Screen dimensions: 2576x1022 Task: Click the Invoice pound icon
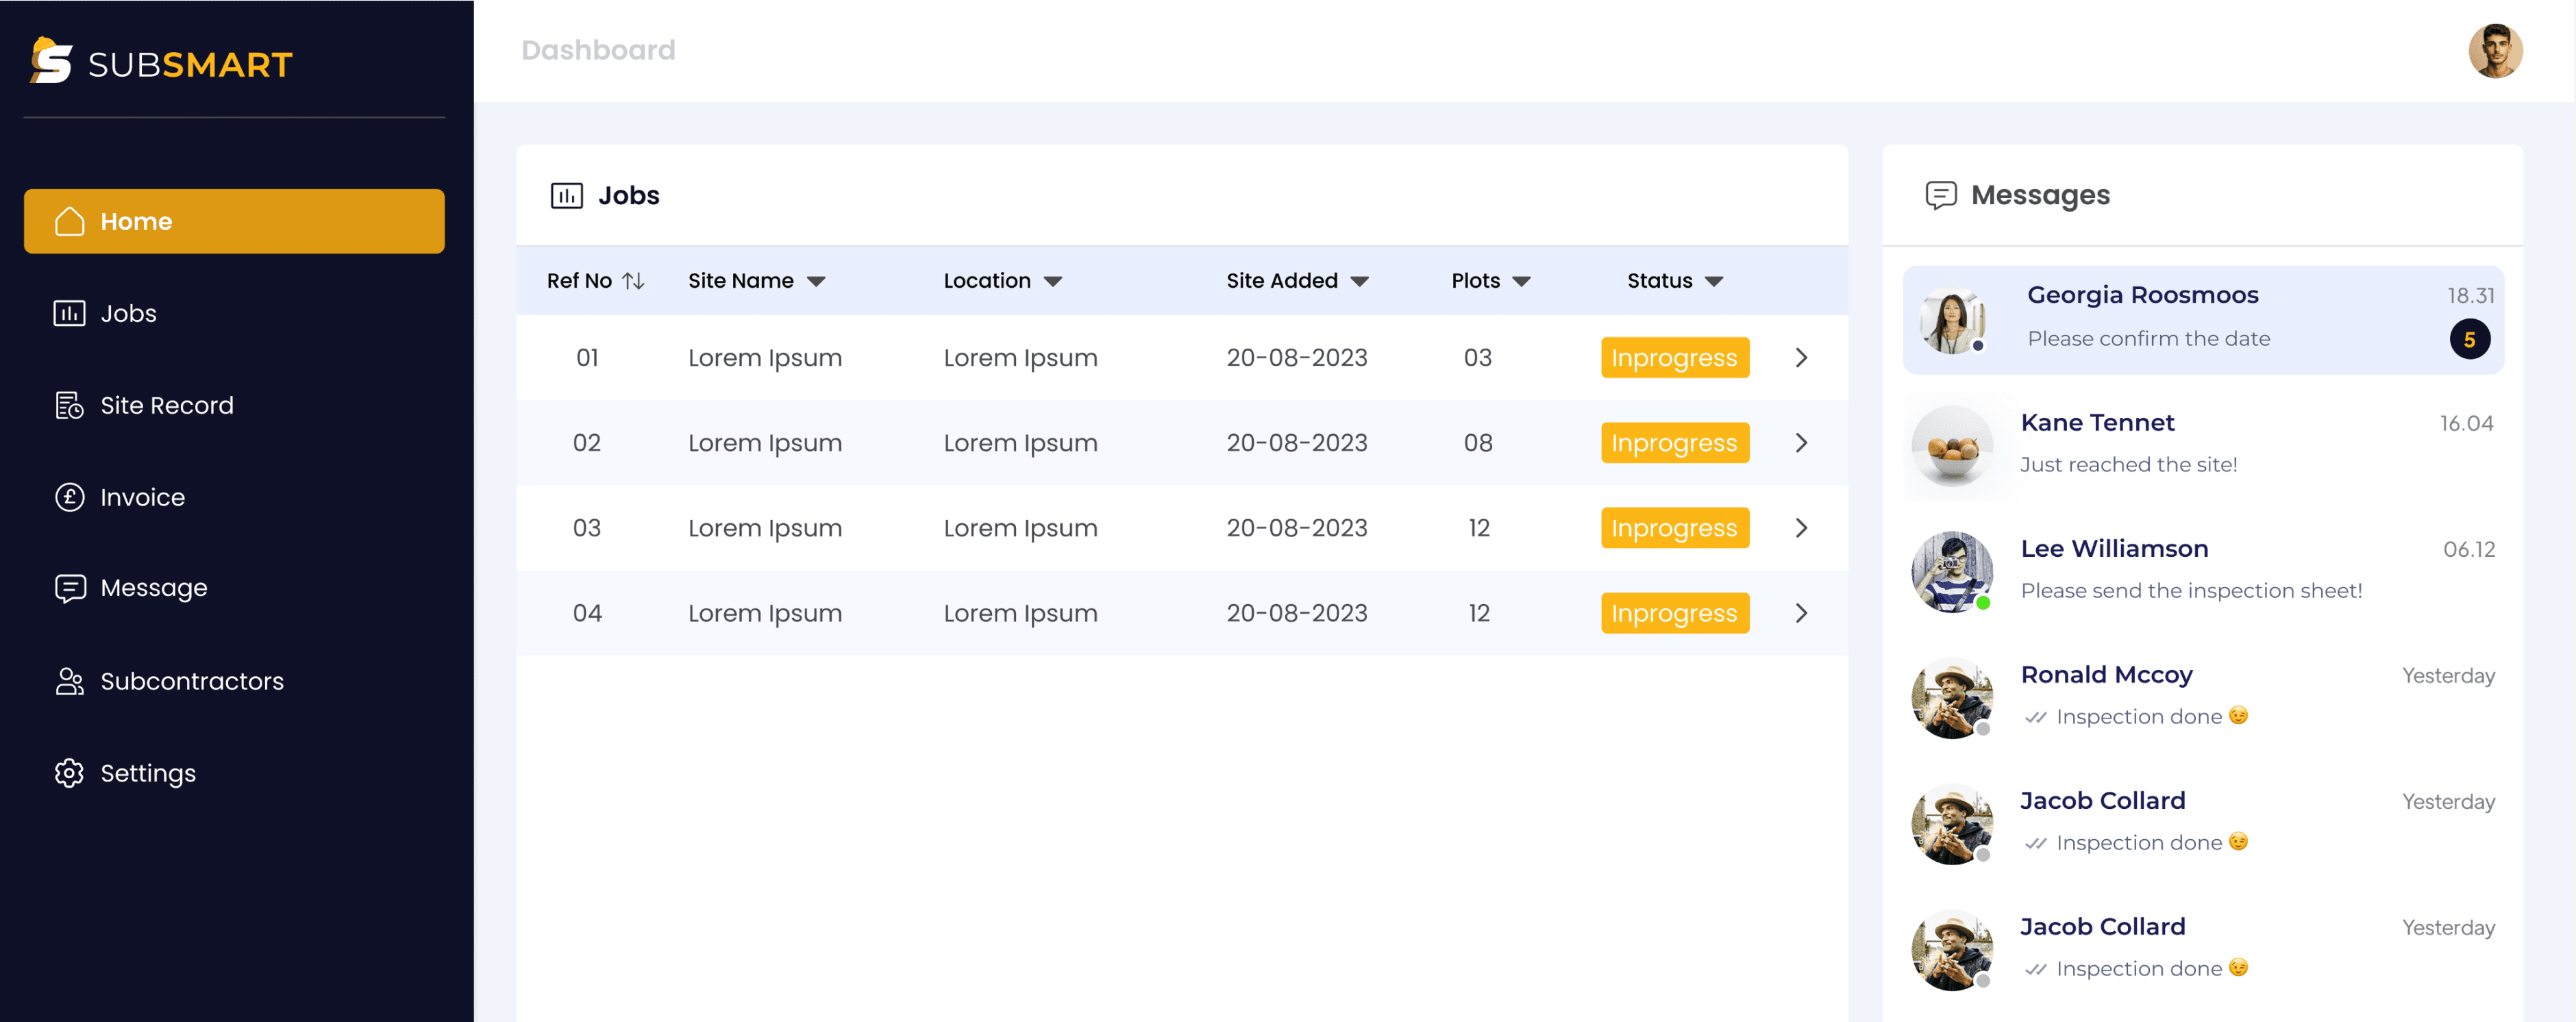[69, 497]
